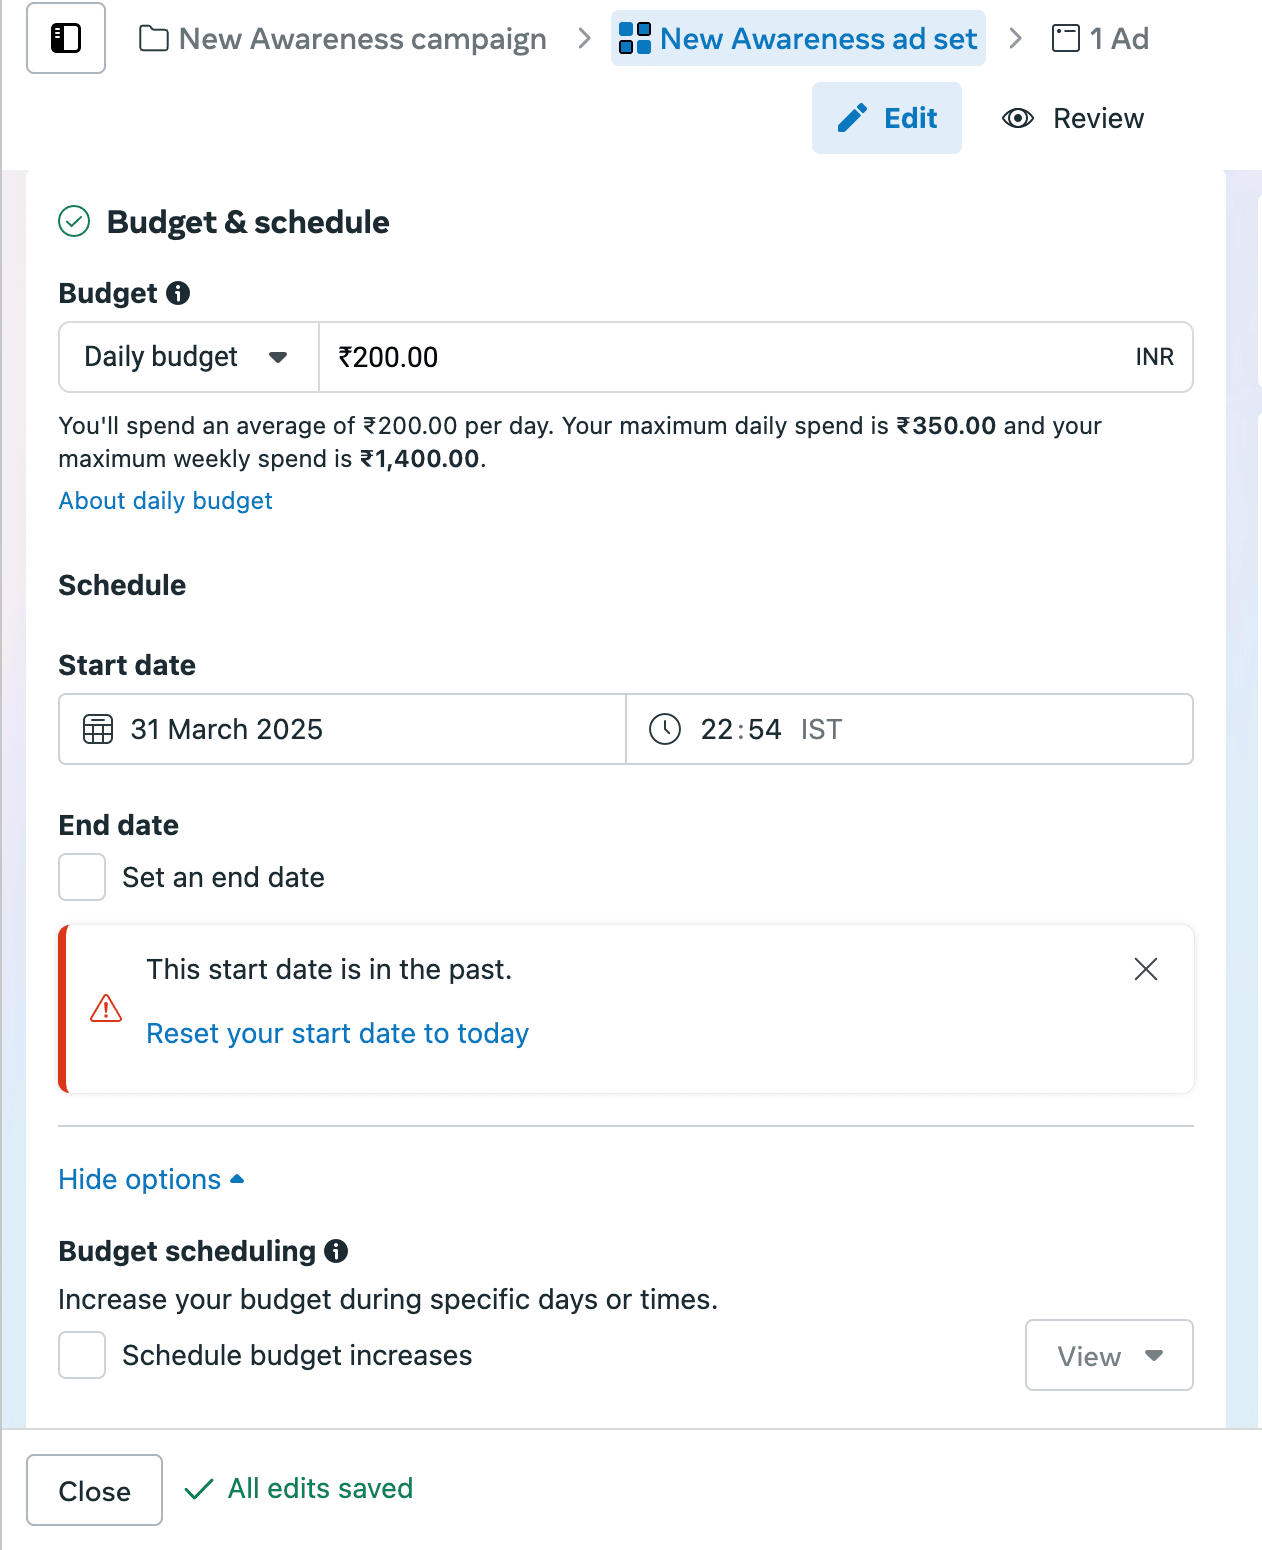Image resolution: width=1262 pixels, height=1550 pixels.
Task: Check Schedule budget increases
Action: point(82,1355)
